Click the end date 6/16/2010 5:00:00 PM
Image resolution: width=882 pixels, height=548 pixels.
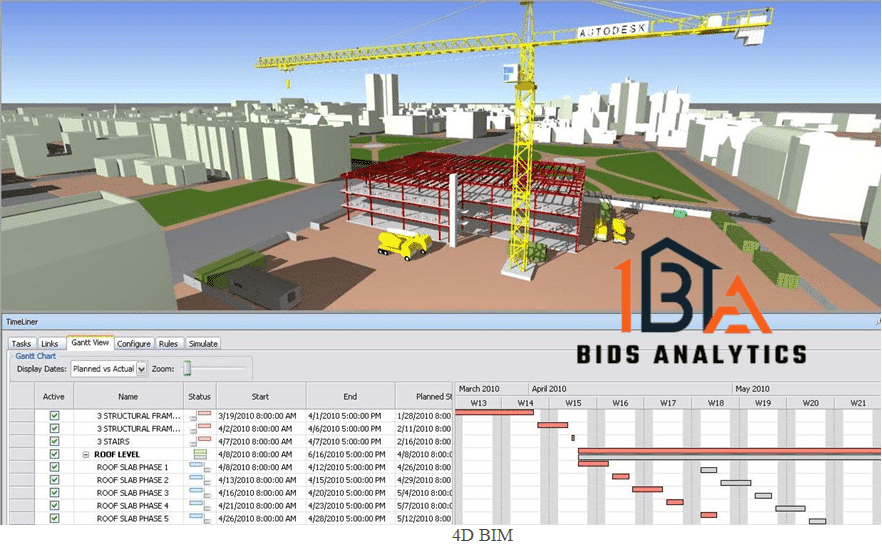coord(346,454)
